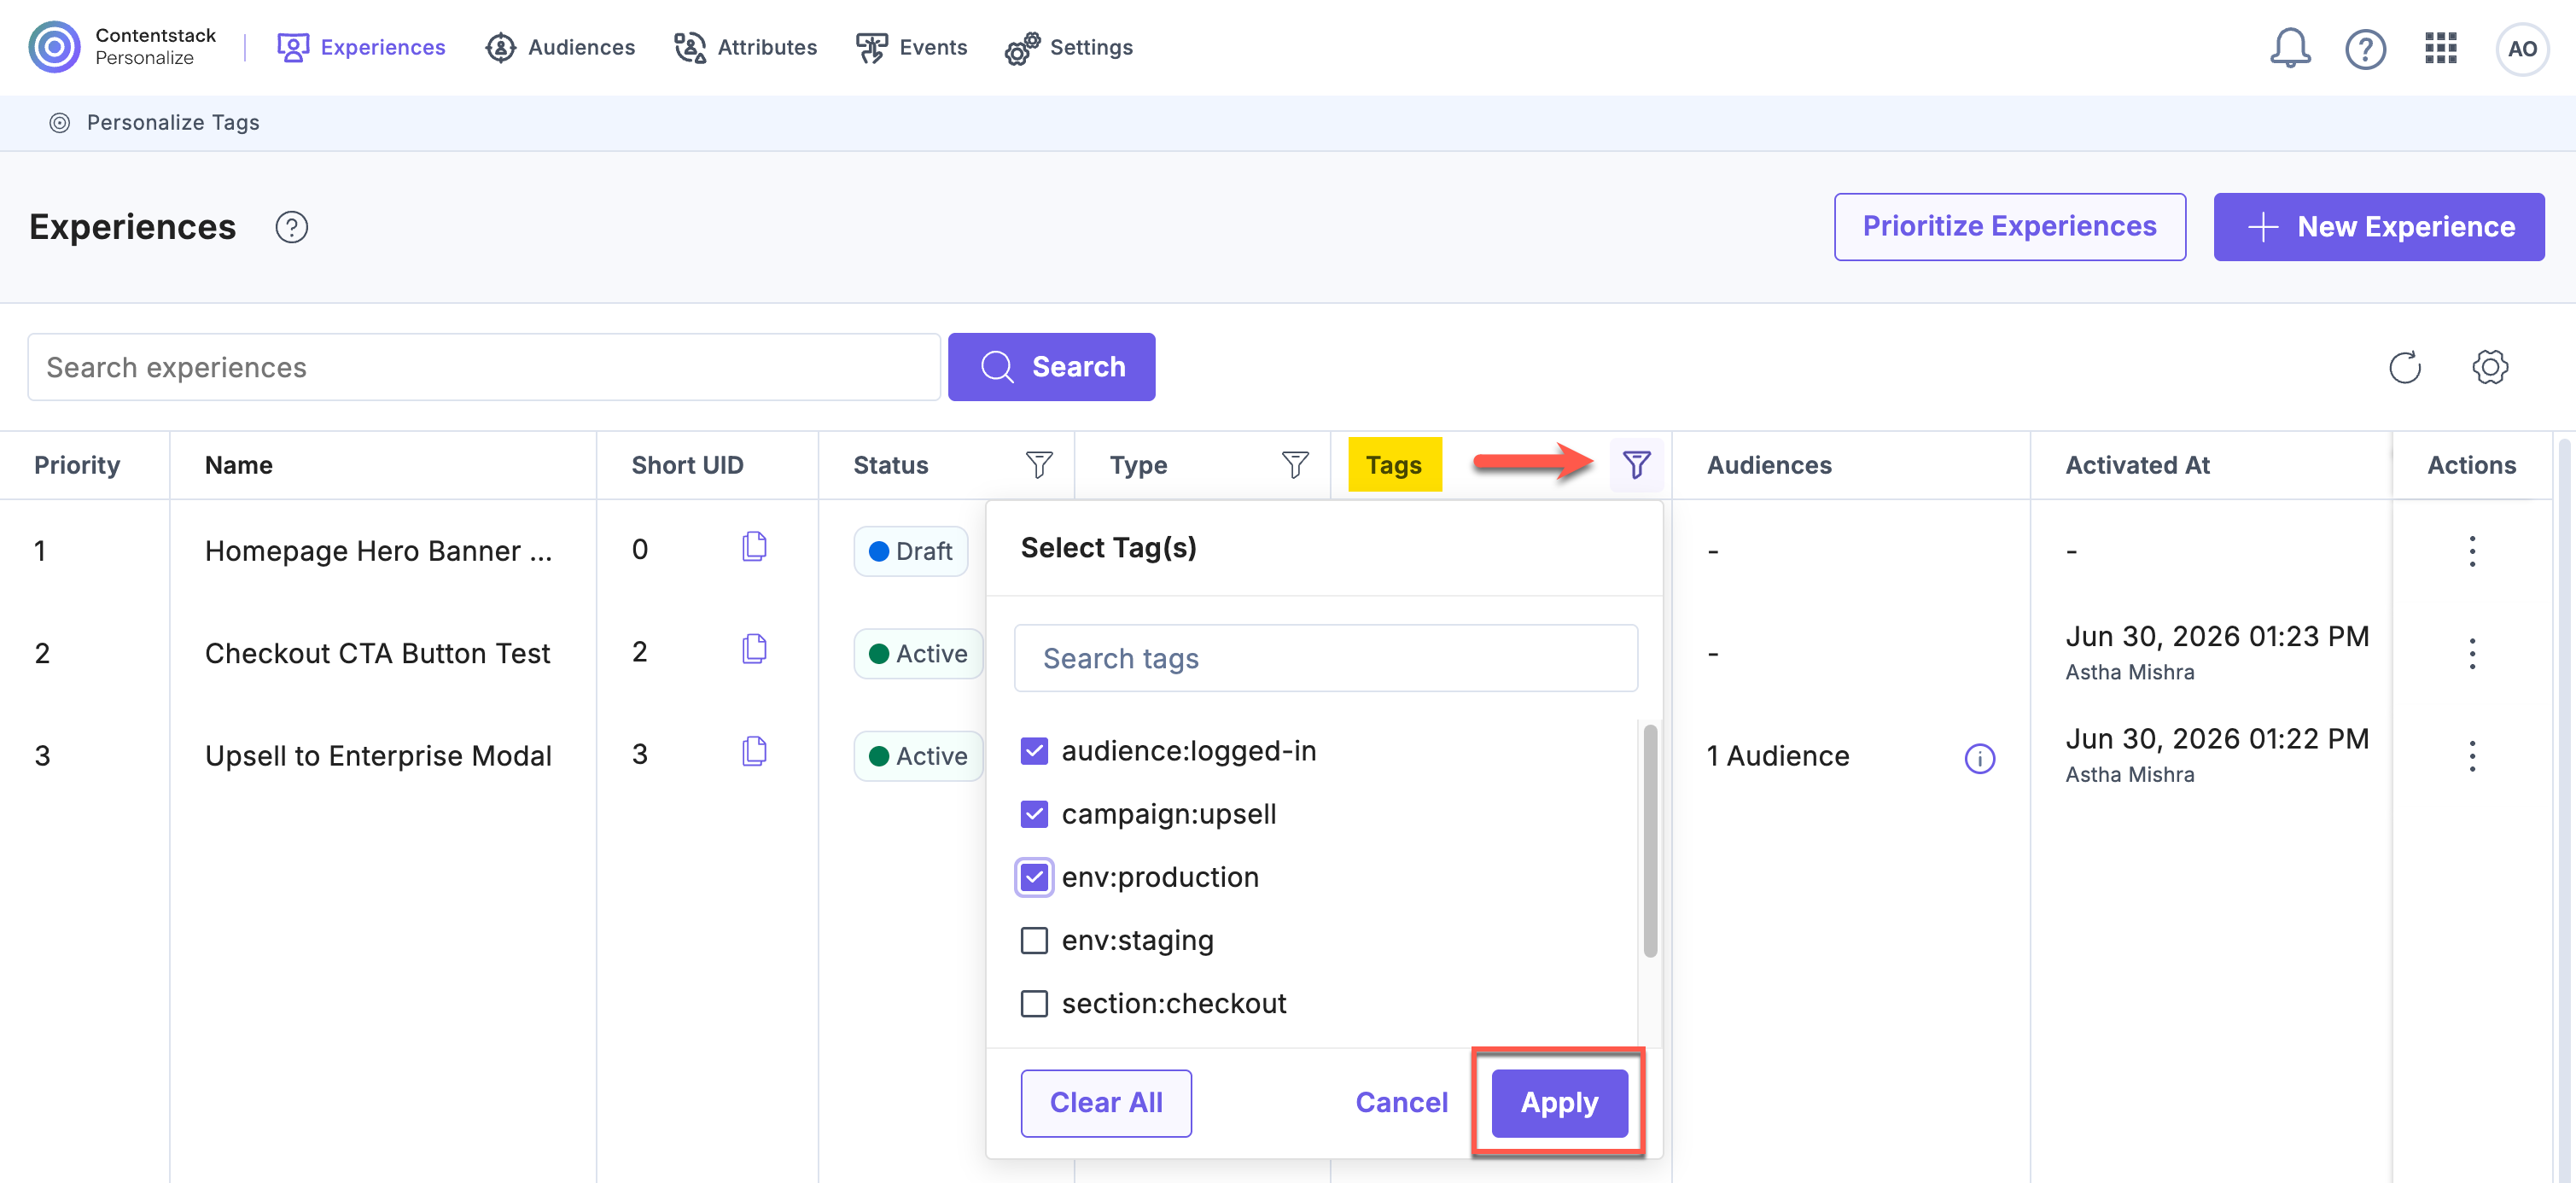
Task: Click Clear All in tag filter
Action: 1105,1102
